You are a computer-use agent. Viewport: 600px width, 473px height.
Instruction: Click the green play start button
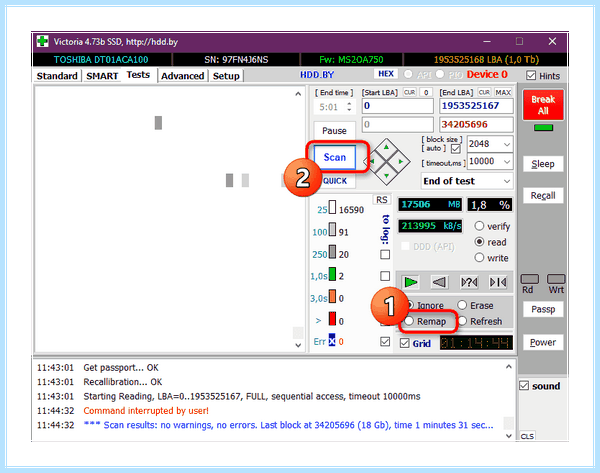coord(411,282)
